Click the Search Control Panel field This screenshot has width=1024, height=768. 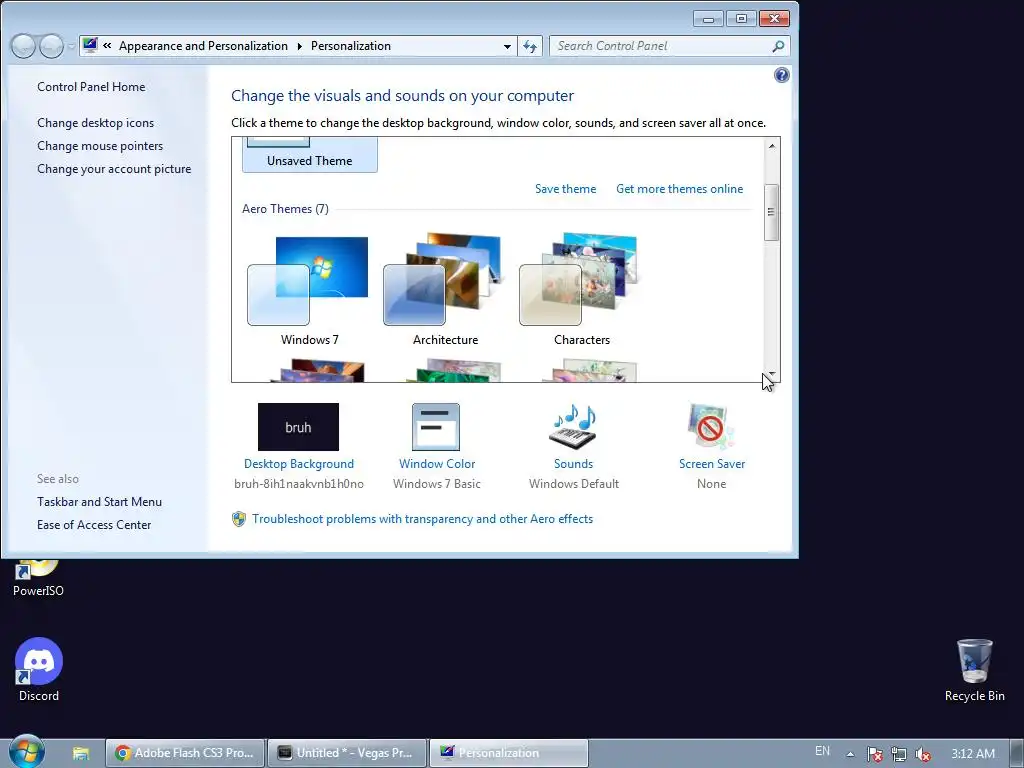click(x=670, y=46)
